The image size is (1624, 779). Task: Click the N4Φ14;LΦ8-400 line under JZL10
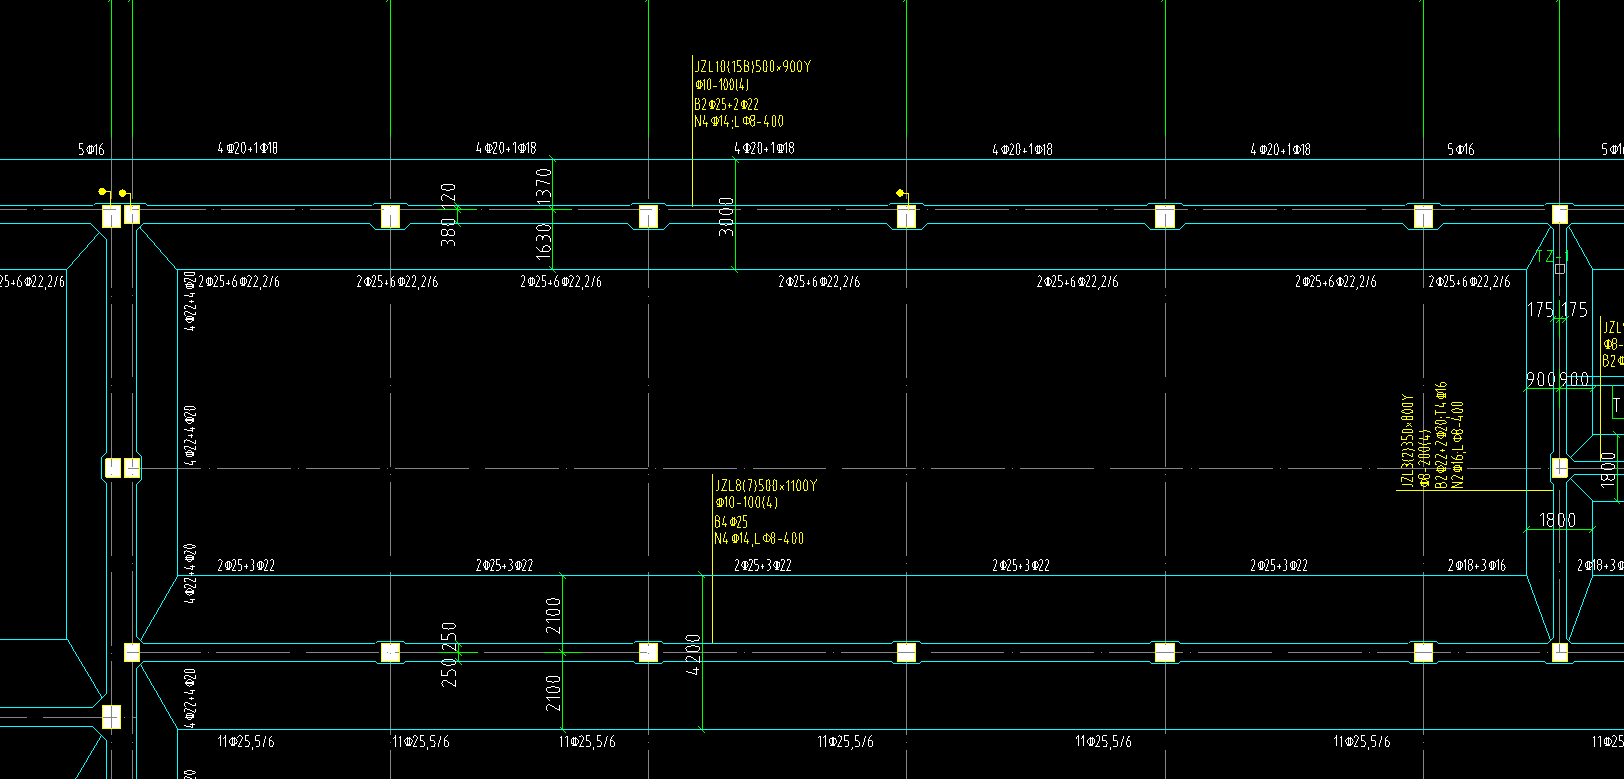click(739, 122)
